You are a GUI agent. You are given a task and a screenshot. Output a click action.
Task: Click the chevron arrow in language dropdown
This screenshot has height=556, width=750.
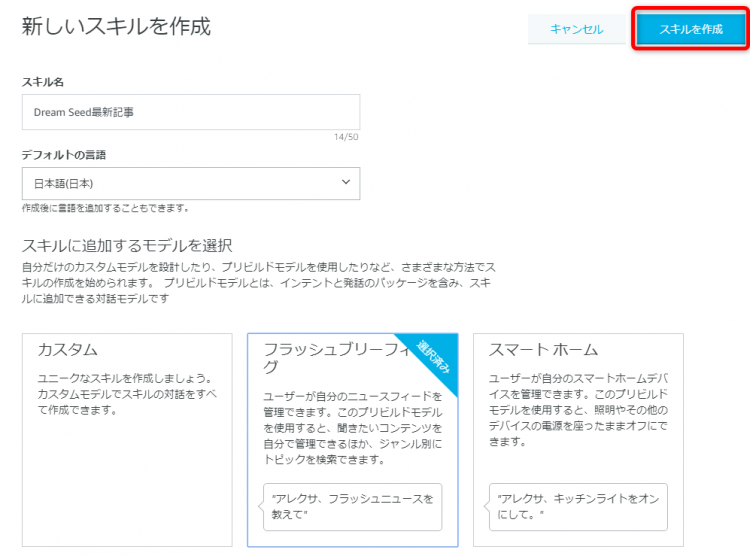tap(346, 182)
